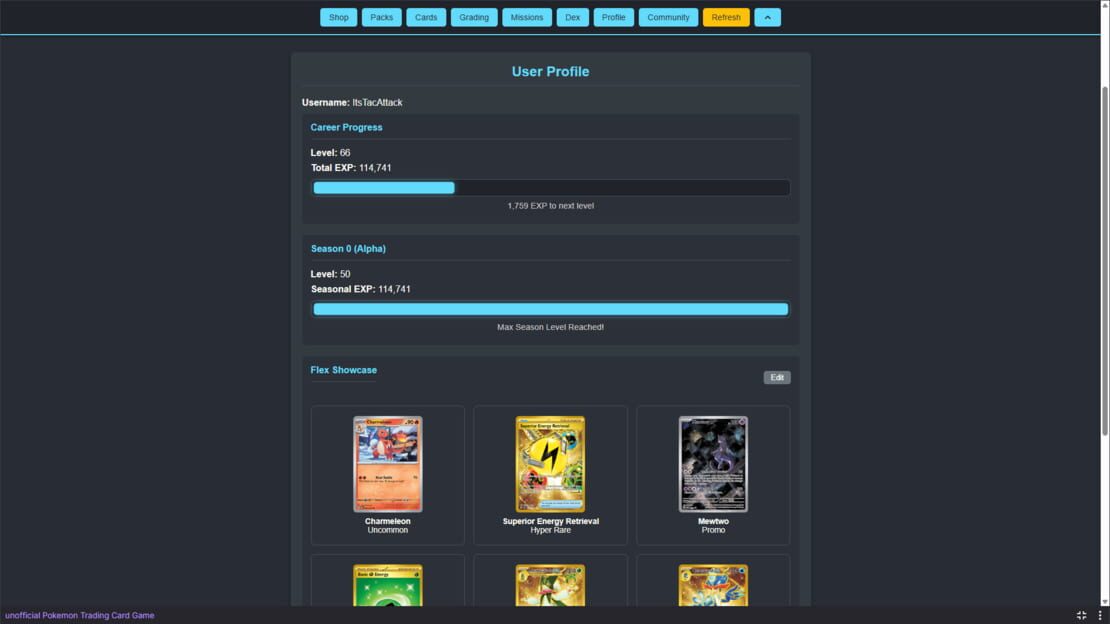Select the Mewtwo promo card image
Image resolution: width=1110 pixels, height=624 pixels.
[x=713, y=464]
